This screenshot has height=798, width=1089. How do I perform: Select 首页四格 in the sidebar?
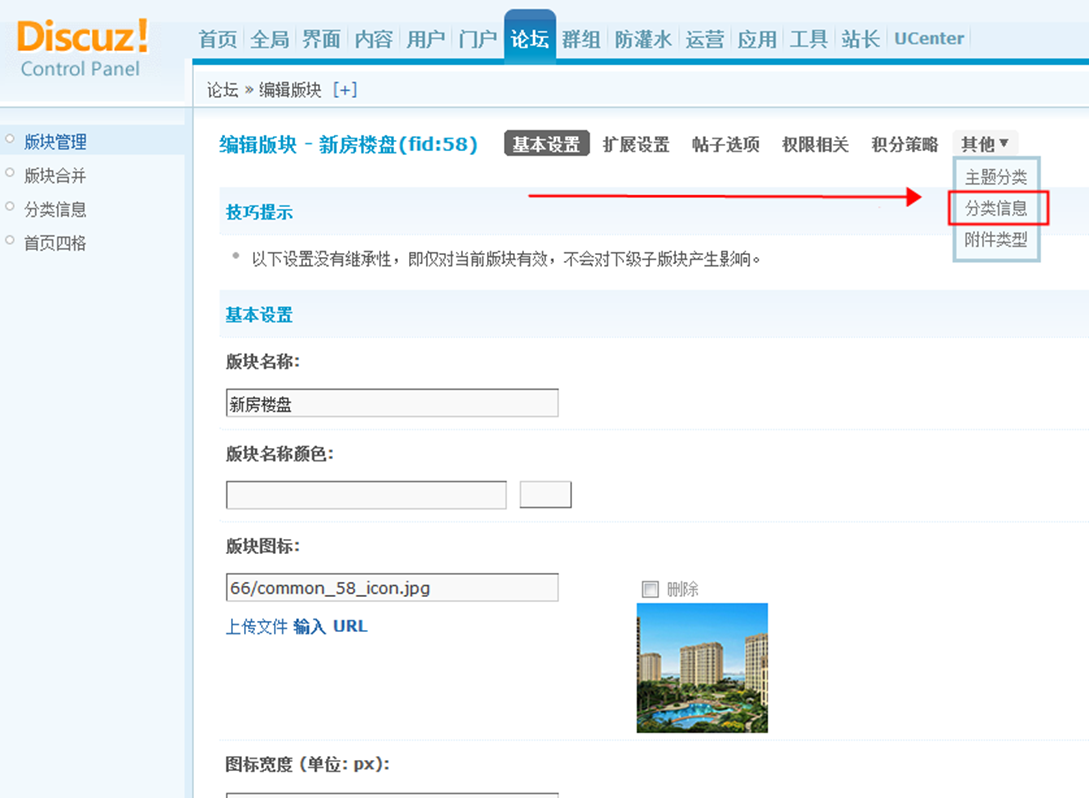tap(56, 243)
